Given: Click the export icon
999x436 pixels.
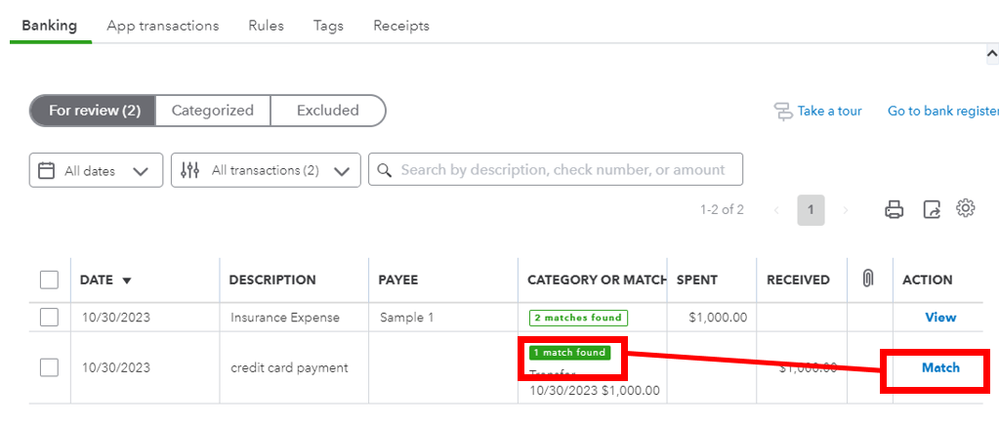Looking at the screenshot, I should coord(931,209).
